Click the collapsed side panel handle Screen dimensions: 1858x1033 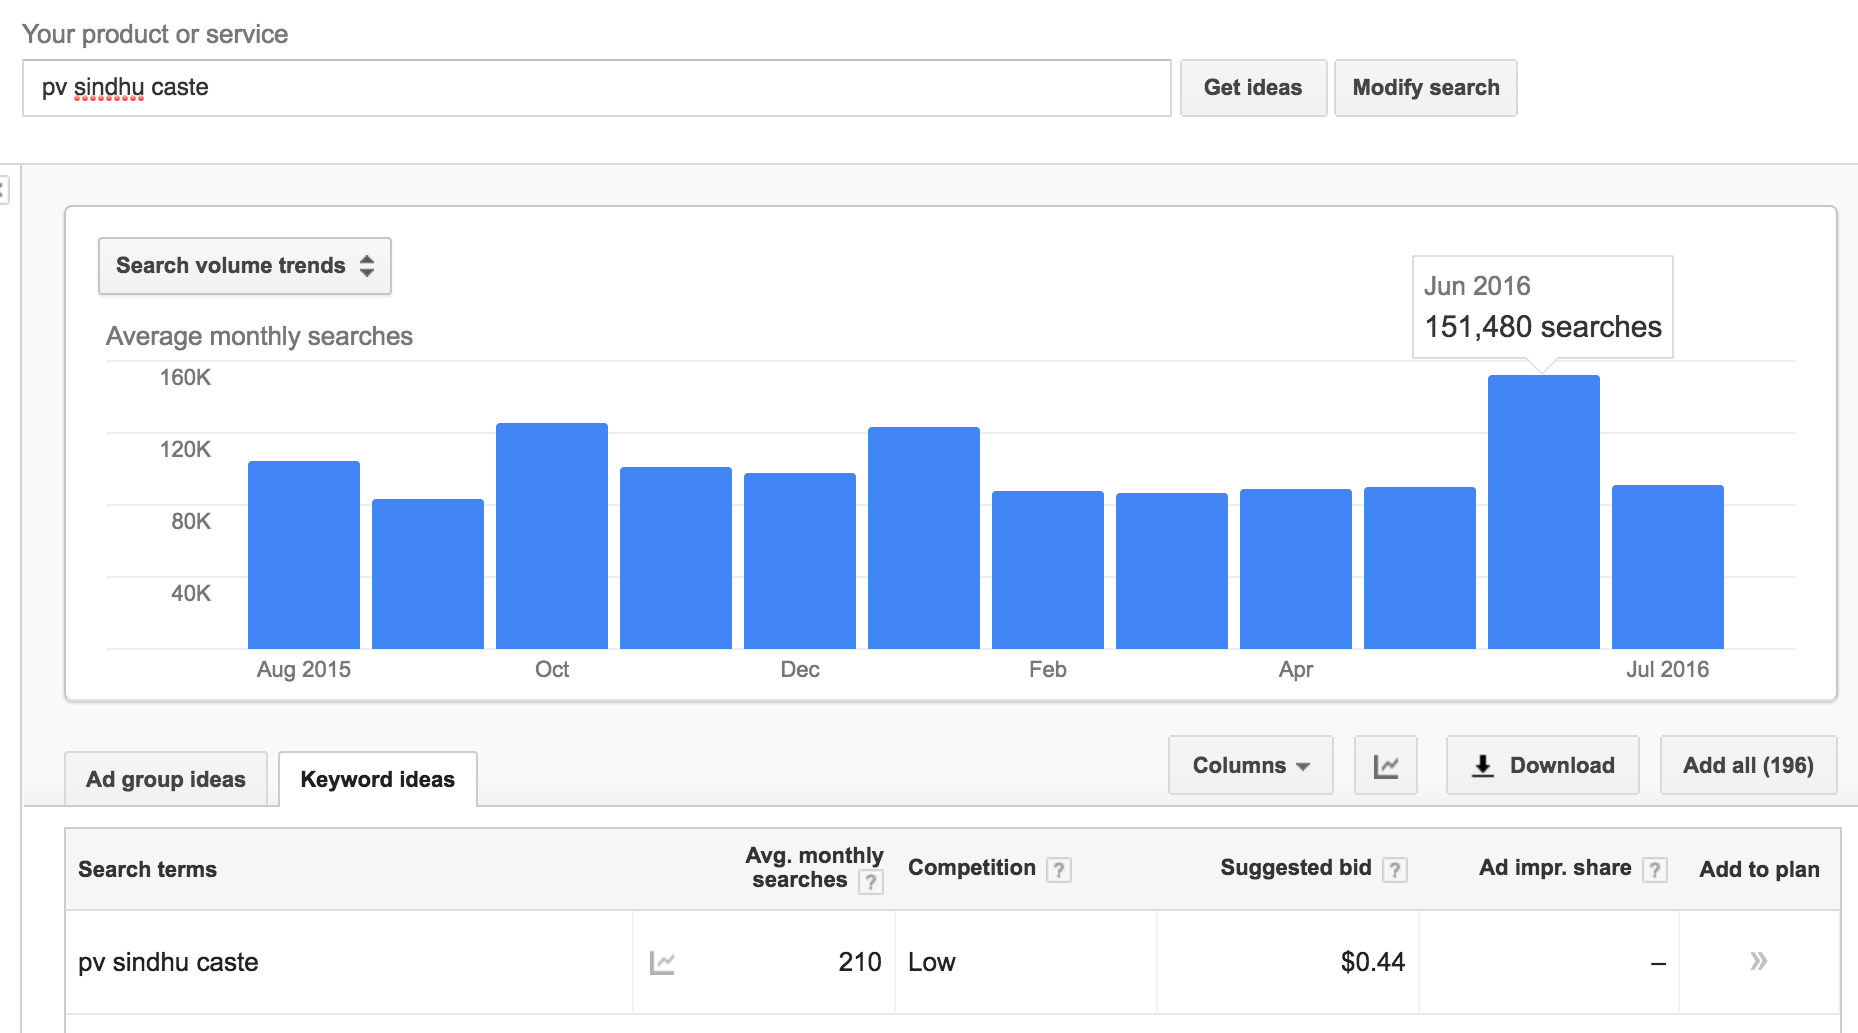coord(4,189)
